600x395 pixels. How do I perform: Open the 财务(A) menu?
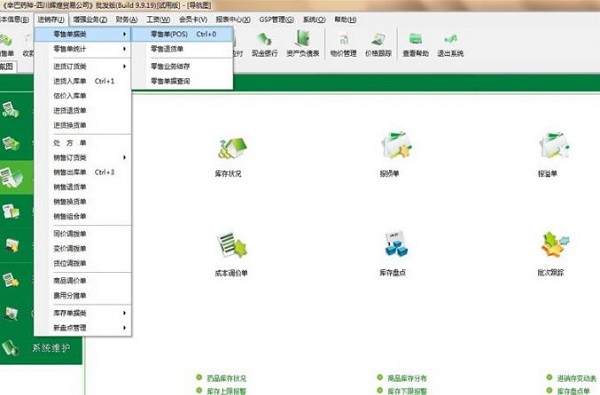pos(126,19)
